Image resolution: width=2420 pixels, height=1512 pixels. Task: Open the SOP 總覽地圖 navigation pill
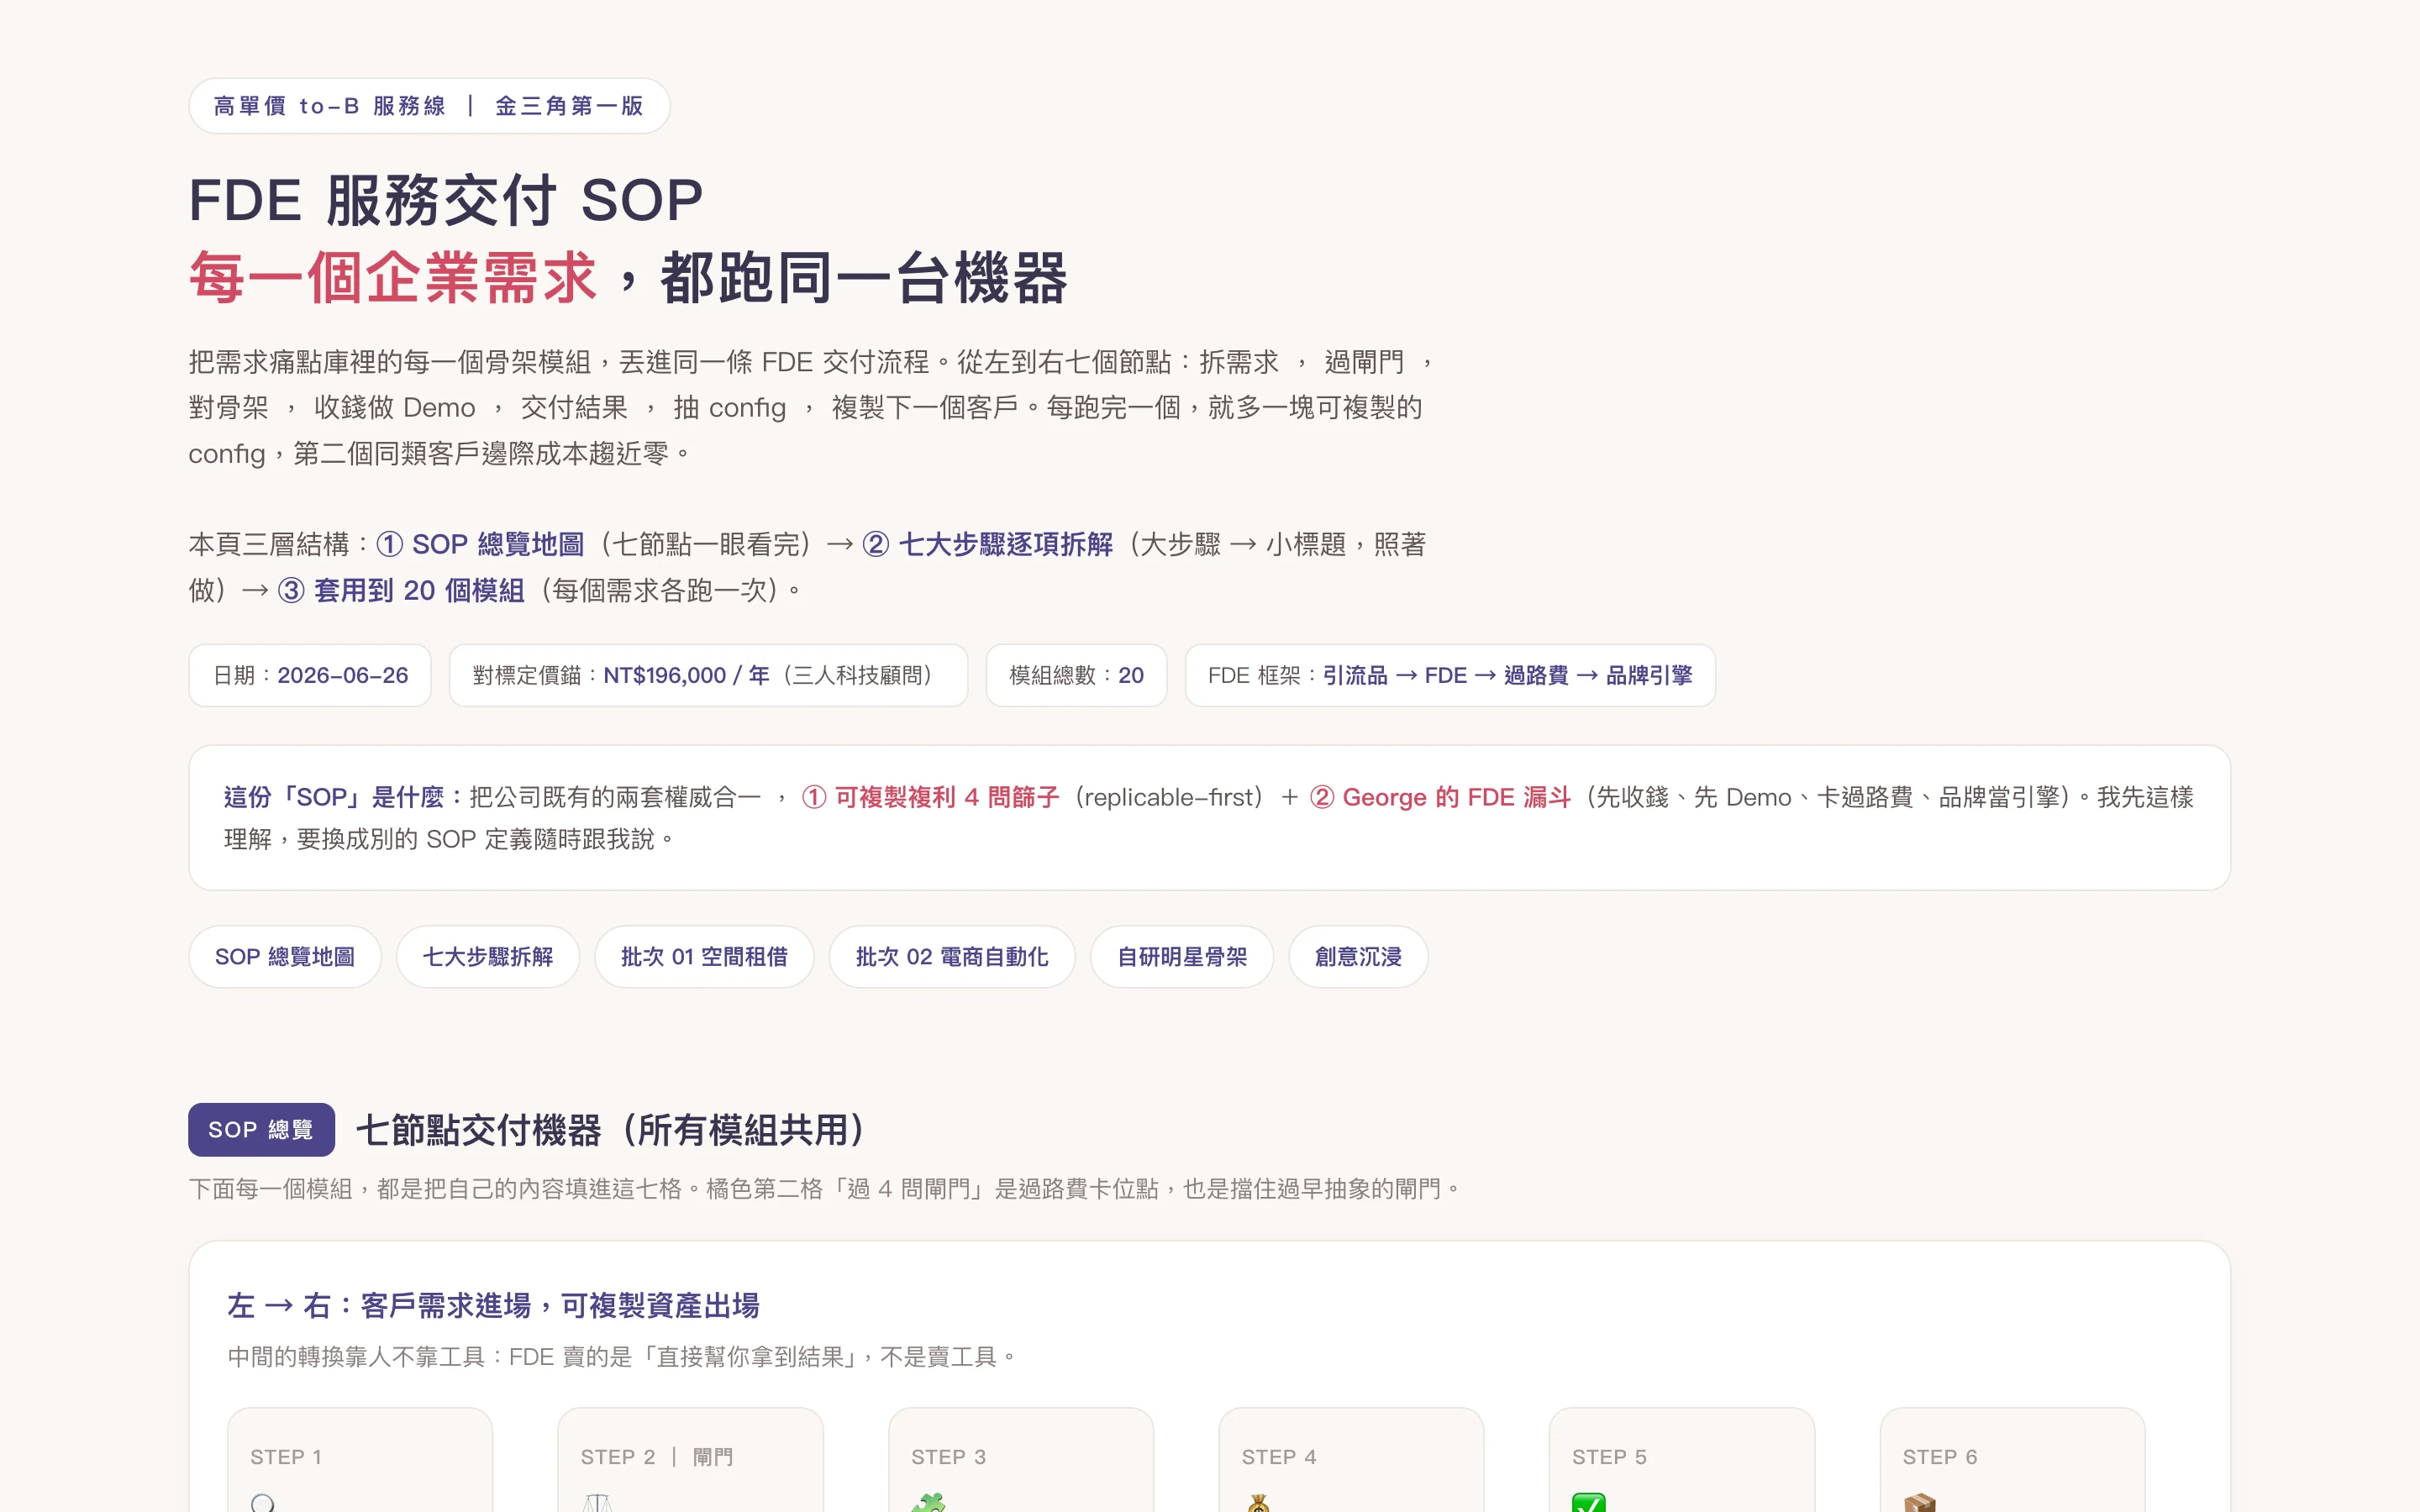[x=285, y=957]
